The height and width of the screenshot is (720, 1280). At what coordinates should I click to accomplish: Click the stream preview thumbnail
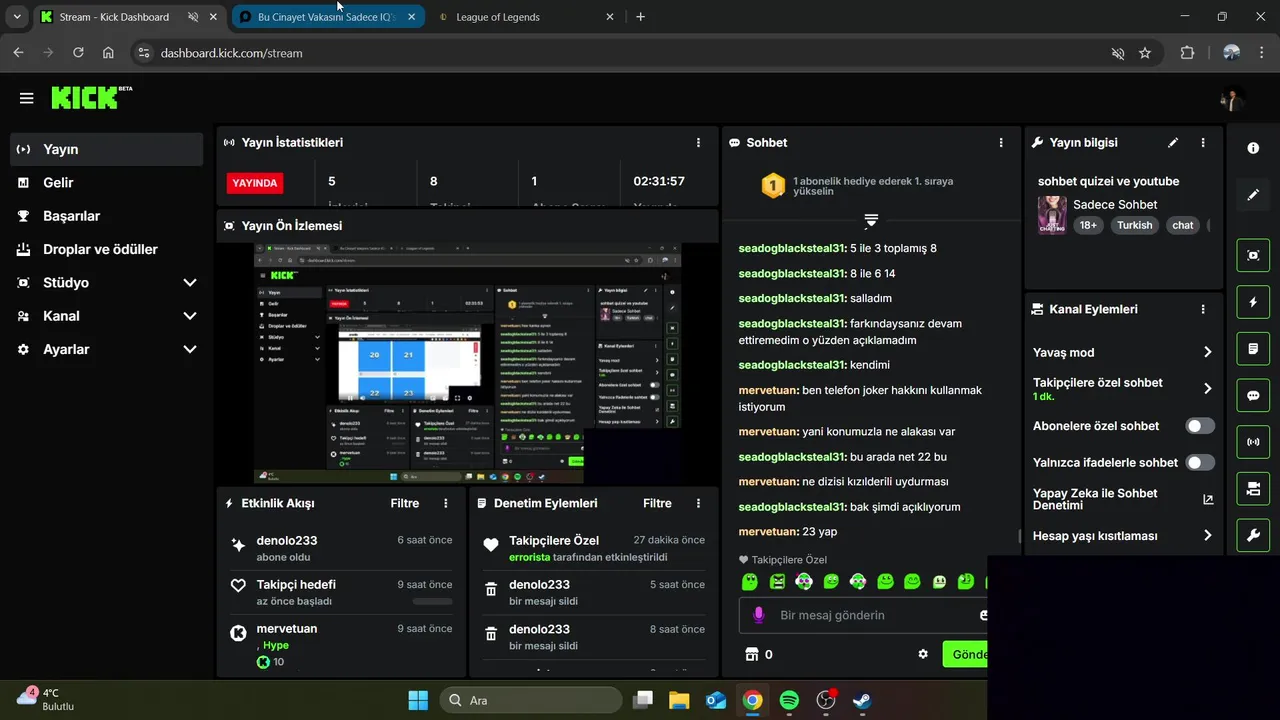click(x=468, y=364)
